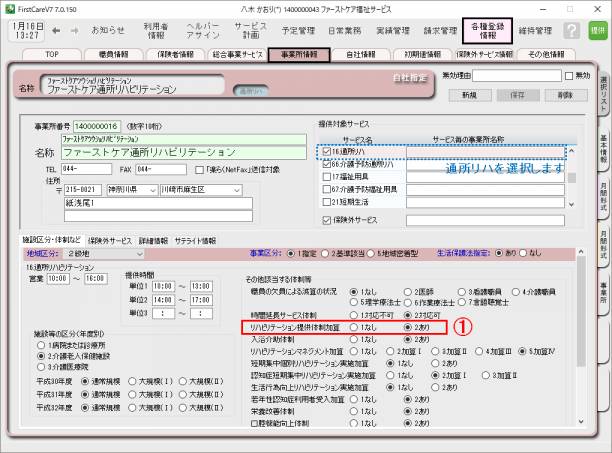The image size is (612, 453).
Task: Switch to the 保険者情報 tab
Action: pos(178,54)
